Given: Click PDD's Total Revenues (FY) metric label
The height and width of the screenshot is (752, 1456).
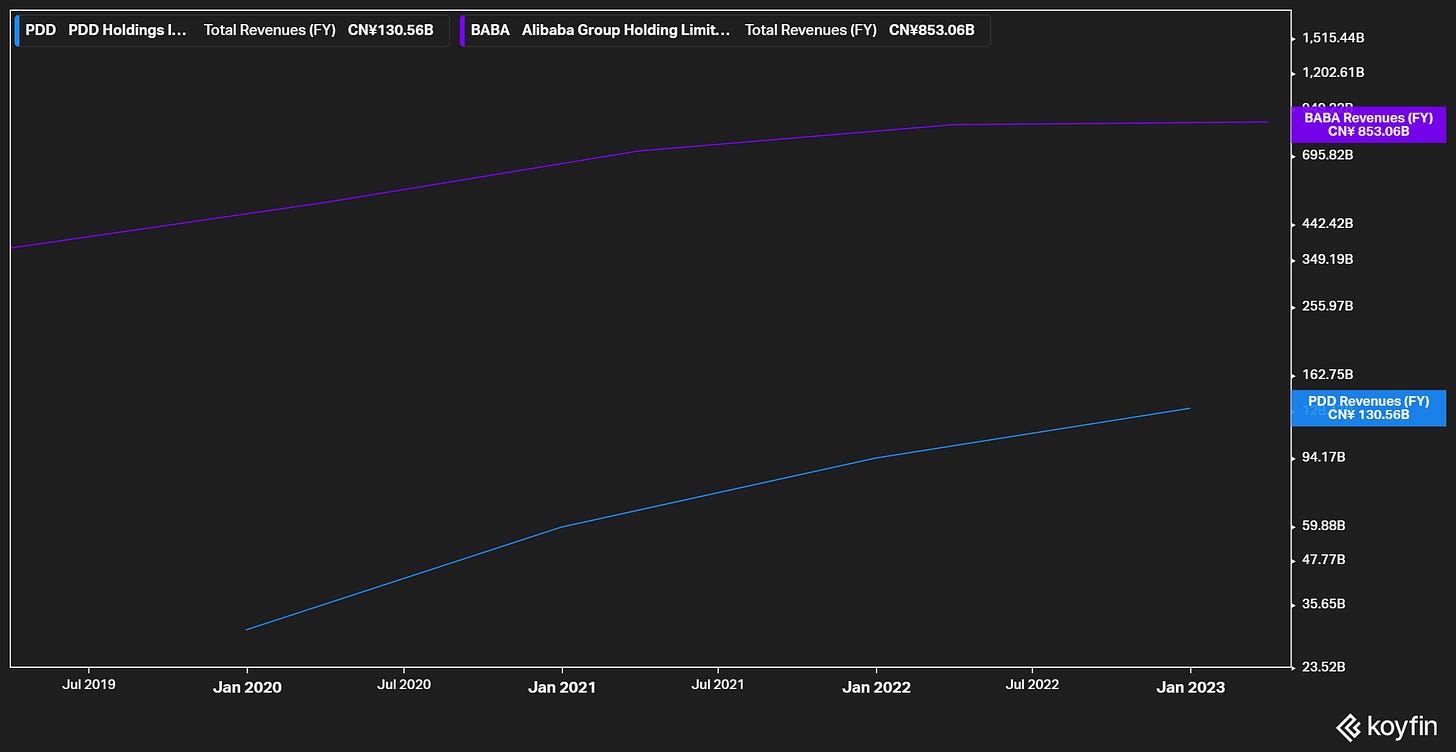Looking at the screenshot, I should [270, 30].
